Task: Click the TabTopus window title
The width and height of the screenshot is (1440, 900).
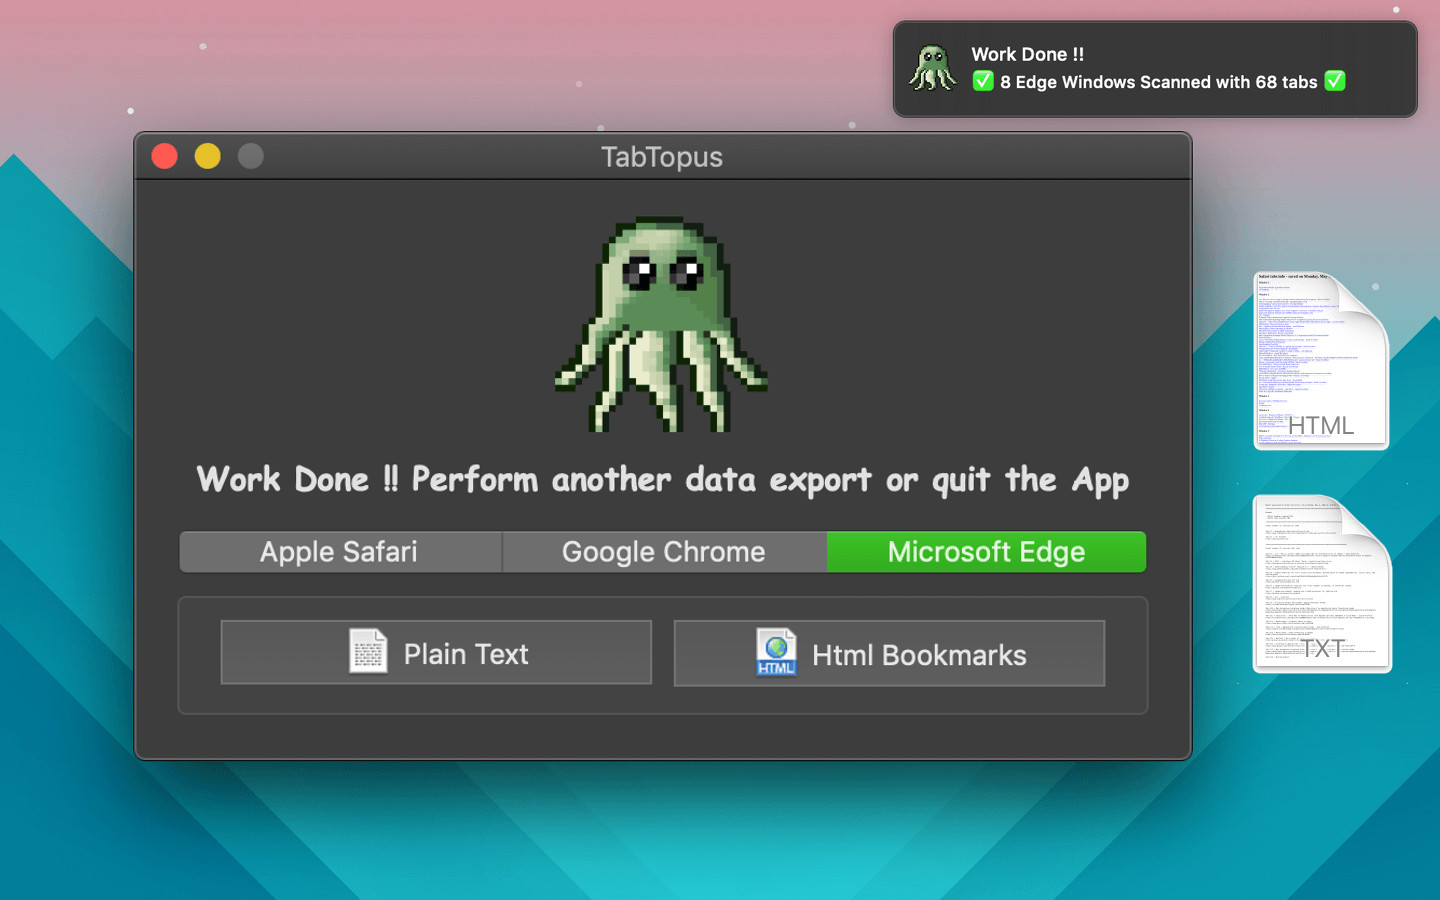Action: 662,157
